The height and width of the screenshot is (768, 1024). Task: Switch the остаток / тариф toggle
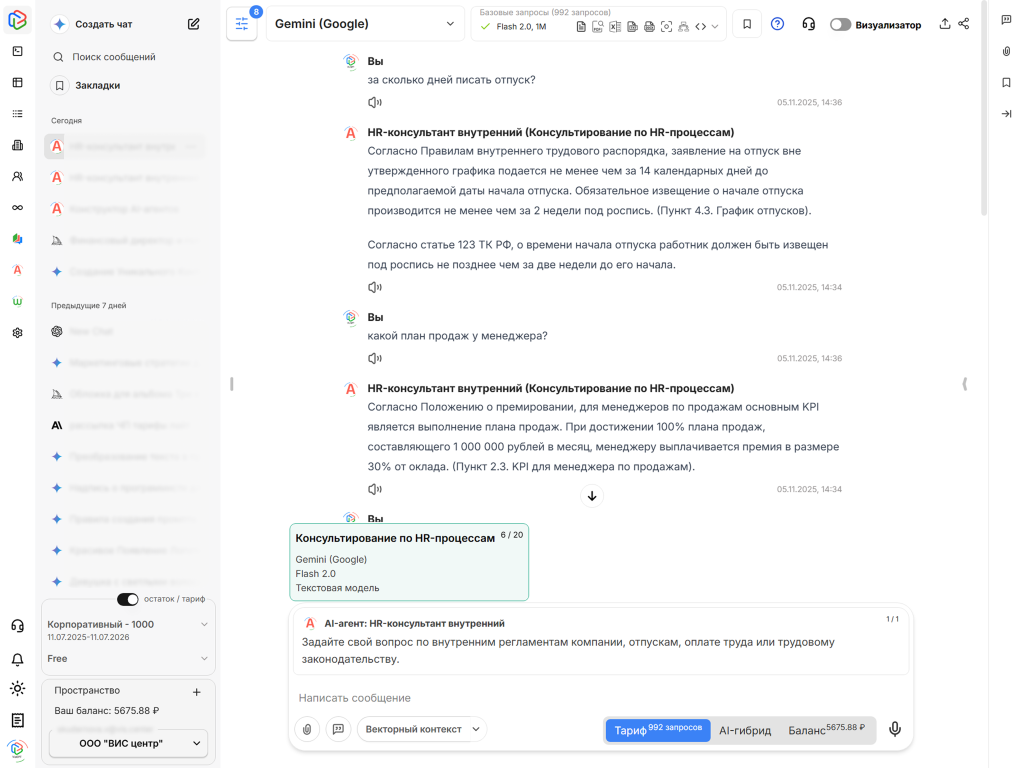click(128, 597)
